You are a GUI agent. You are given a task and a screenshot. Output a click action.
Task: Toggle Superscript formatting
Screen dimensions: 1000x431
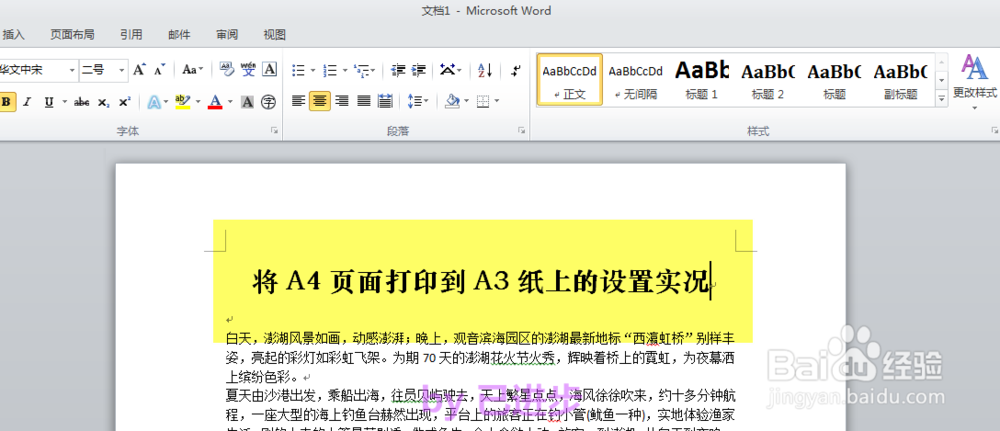124,102
